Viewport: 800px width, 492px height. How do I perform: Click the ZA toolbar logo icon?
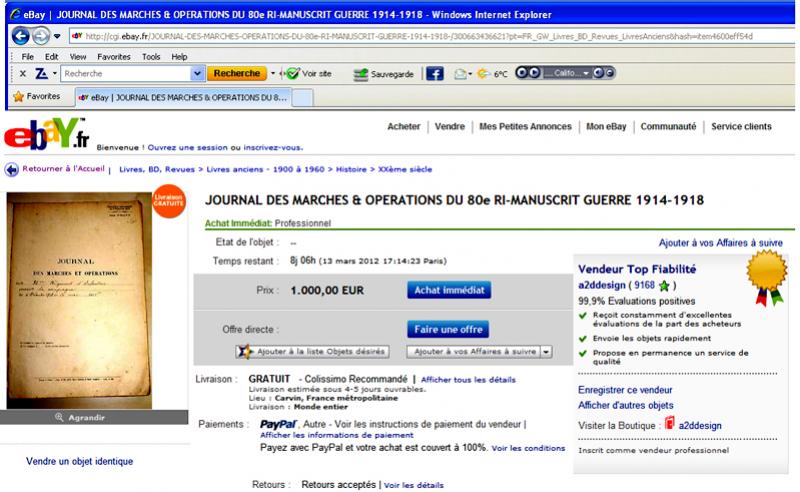41,74
